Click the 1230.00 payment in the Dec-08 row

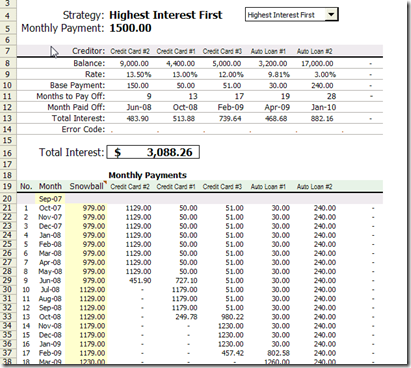point(231,335)
